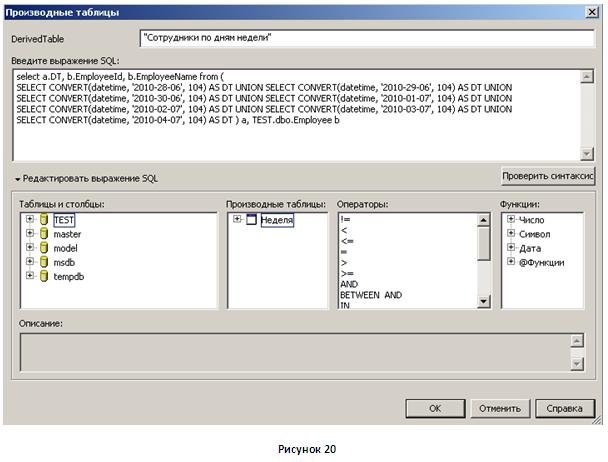Click the description box scroll down arrow
Viewport: 608px width, 462px height.
577,364
